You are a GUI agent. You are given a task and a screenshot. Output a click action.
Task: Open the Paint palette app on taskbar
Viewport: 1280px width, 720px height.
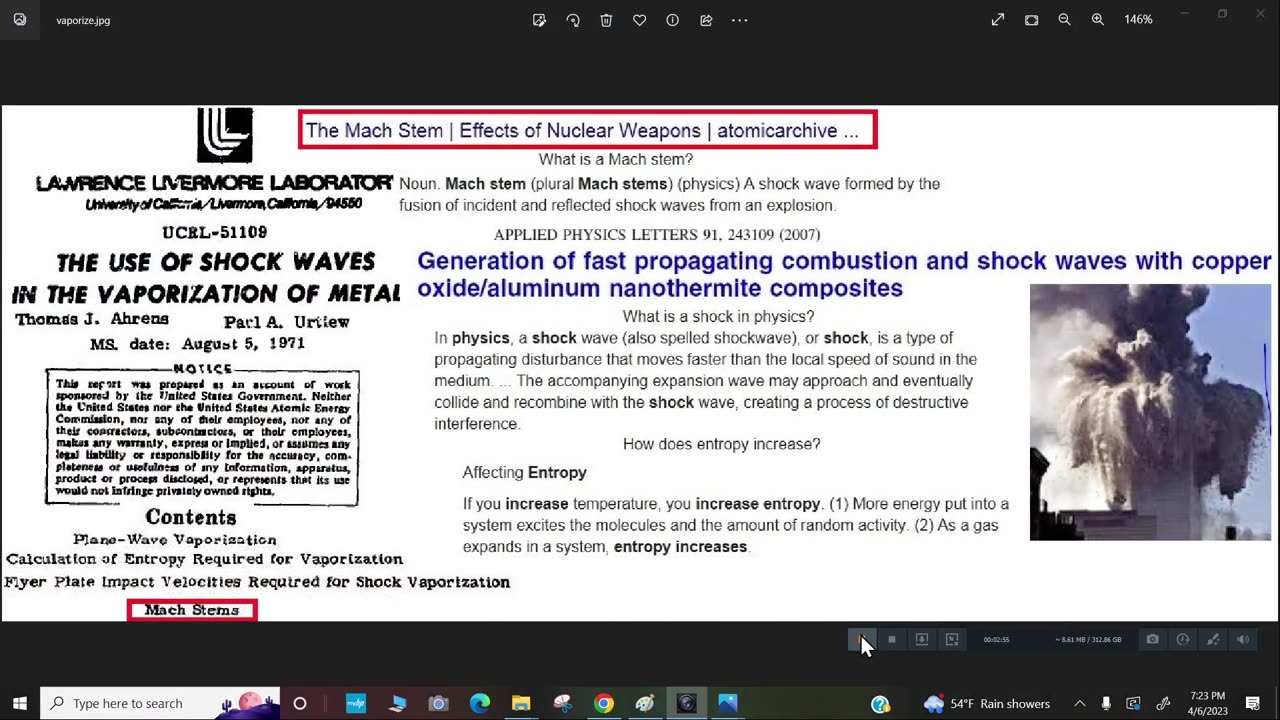coord(645,703)
